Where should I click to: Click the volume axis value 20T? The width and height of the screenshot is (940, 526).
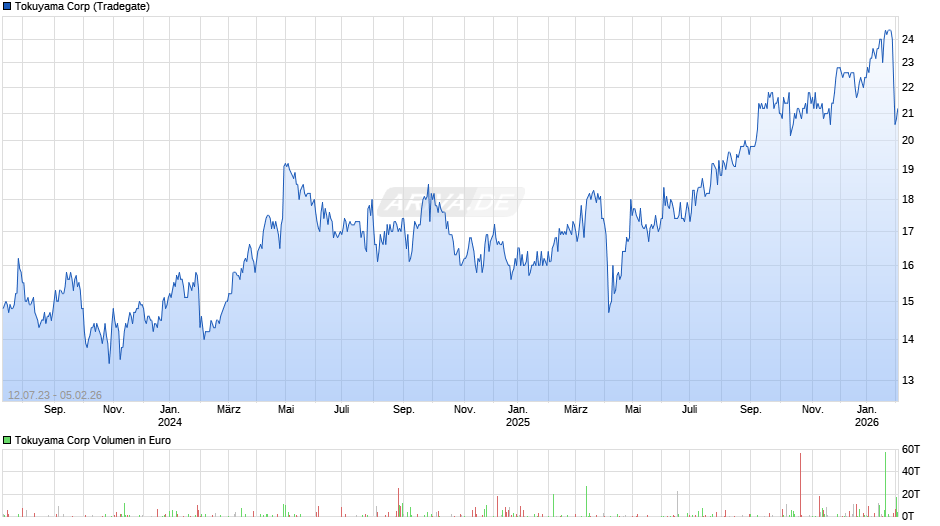911,494
